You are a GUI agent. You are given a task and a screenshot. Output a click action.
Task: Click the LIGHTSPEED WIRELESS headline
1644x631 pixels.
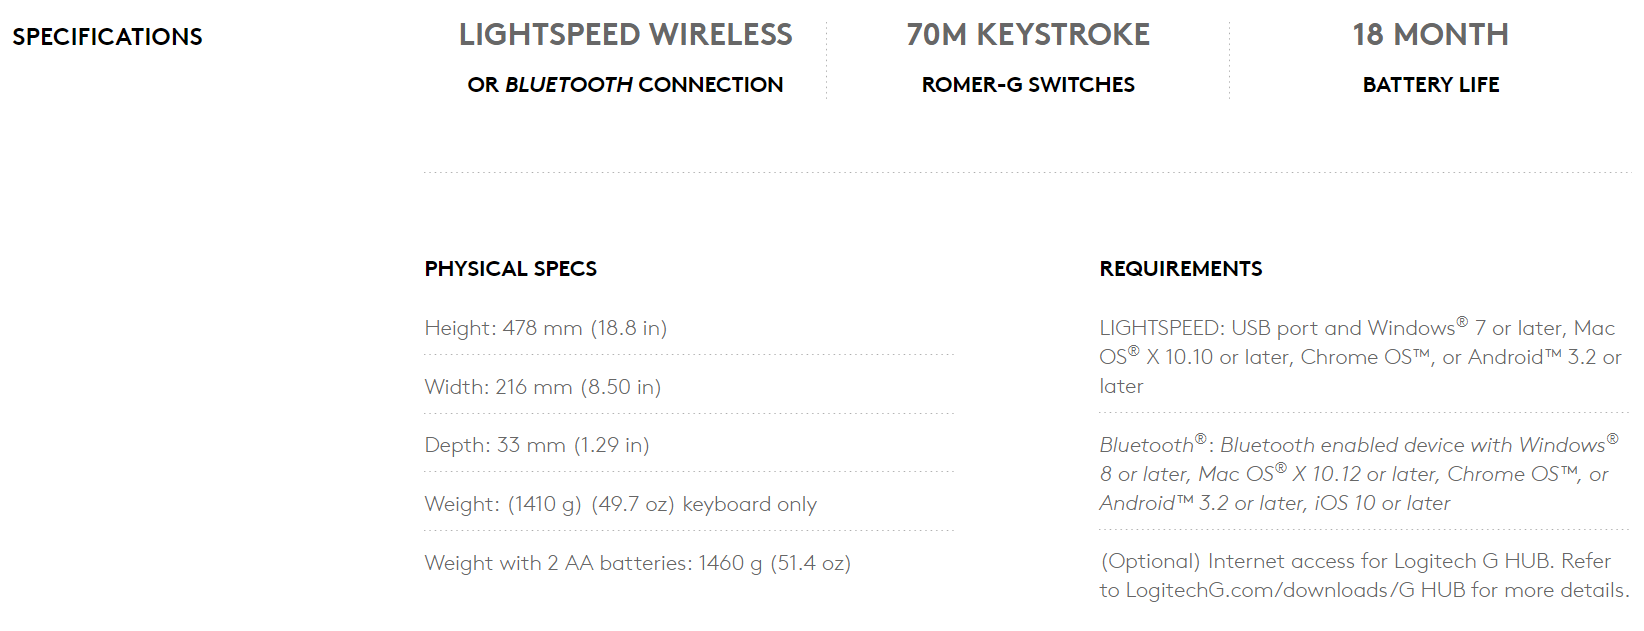pyautogui.click(x=625, y=35)
